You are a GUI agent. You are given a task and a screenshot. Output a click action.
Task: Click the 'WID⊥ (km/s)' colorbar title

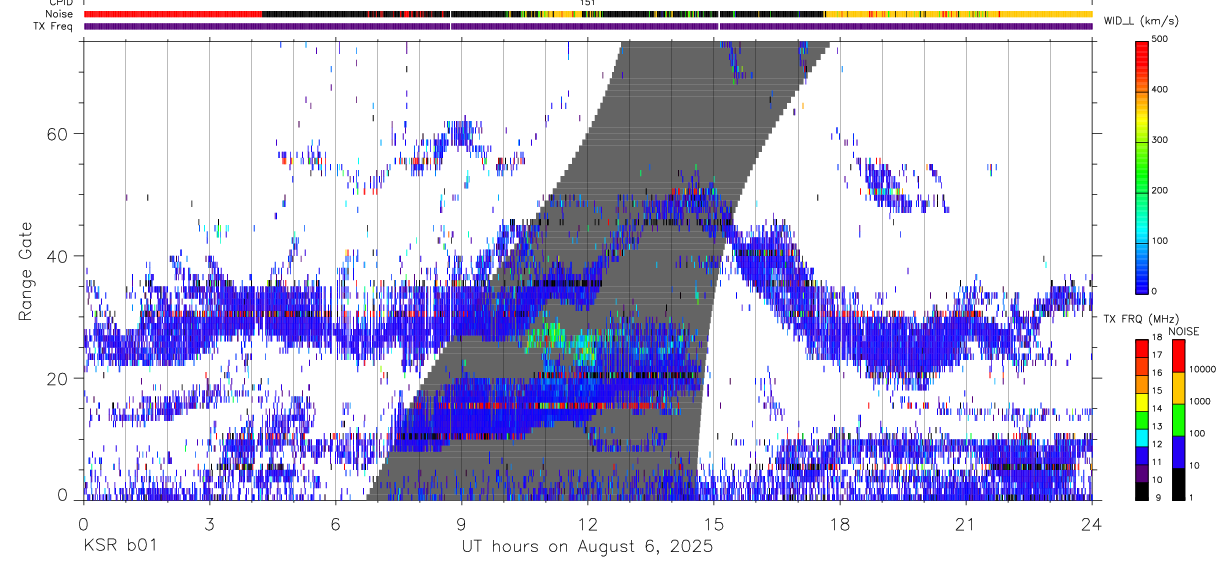[1141, 20]
